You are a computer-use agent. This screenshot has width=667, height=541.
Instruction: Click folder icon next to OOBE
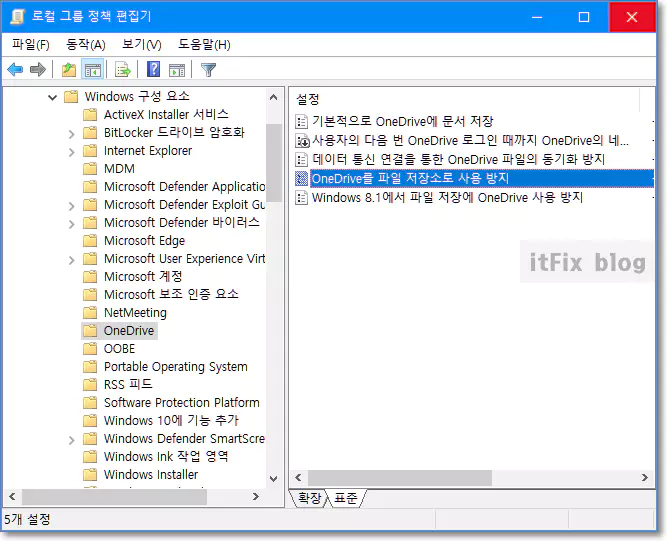[x=90, y=349]
